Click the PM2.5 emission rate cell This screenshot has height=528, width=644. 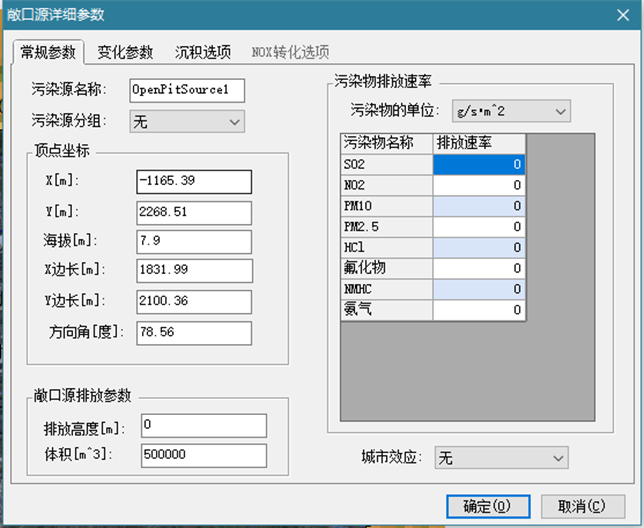pos(479,226)
